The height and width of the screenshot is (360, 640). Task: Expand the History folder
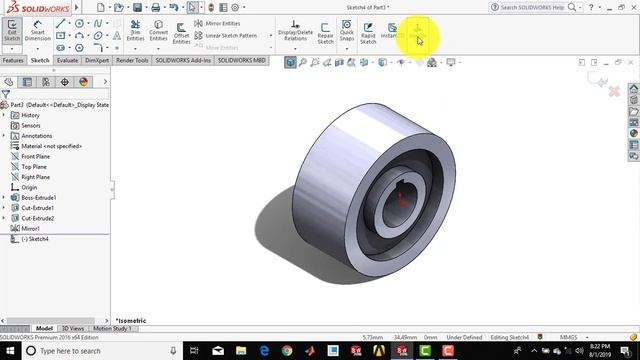[x=4, y=116]
